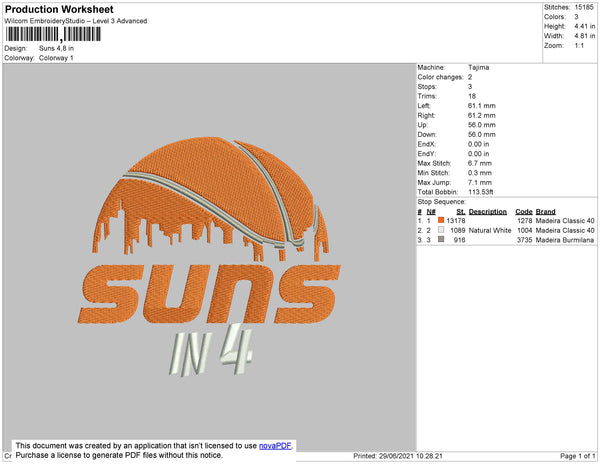Click the 'Colorway 1' value
Screen dimensions: 600x464
point(56,58)
